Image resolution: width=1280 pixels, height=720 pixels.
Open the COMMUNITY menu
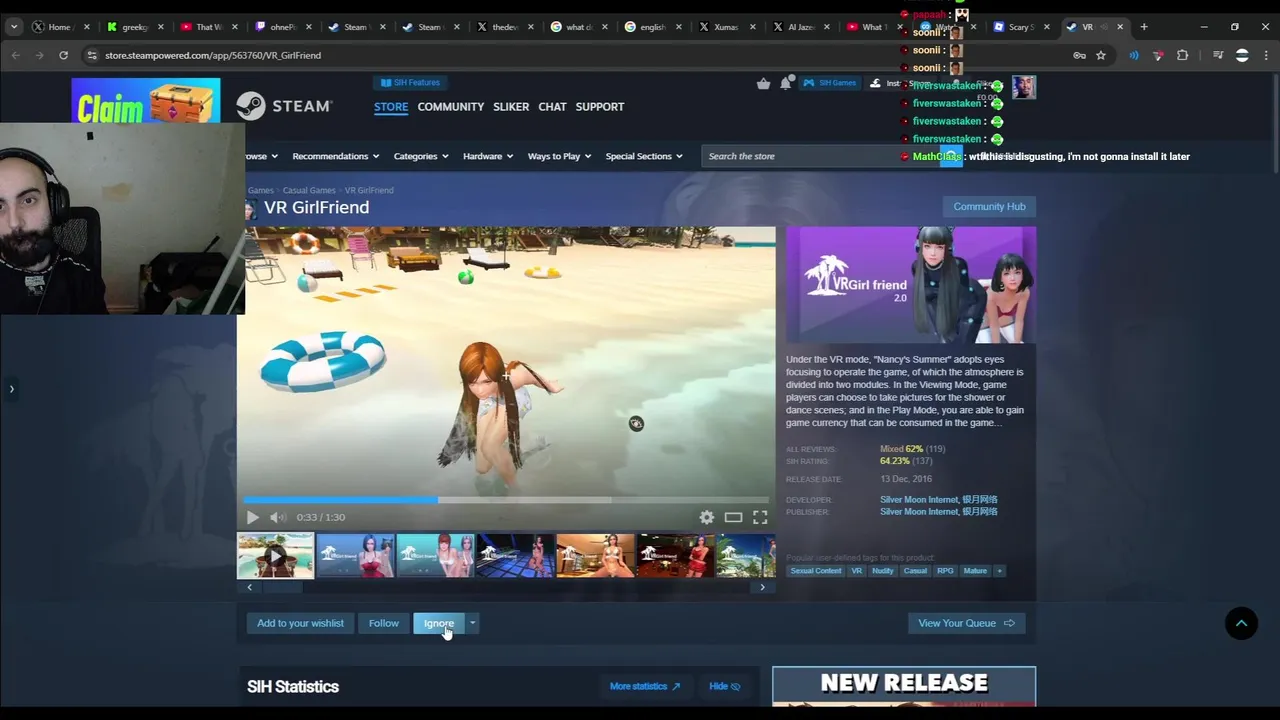pos(451,106)
